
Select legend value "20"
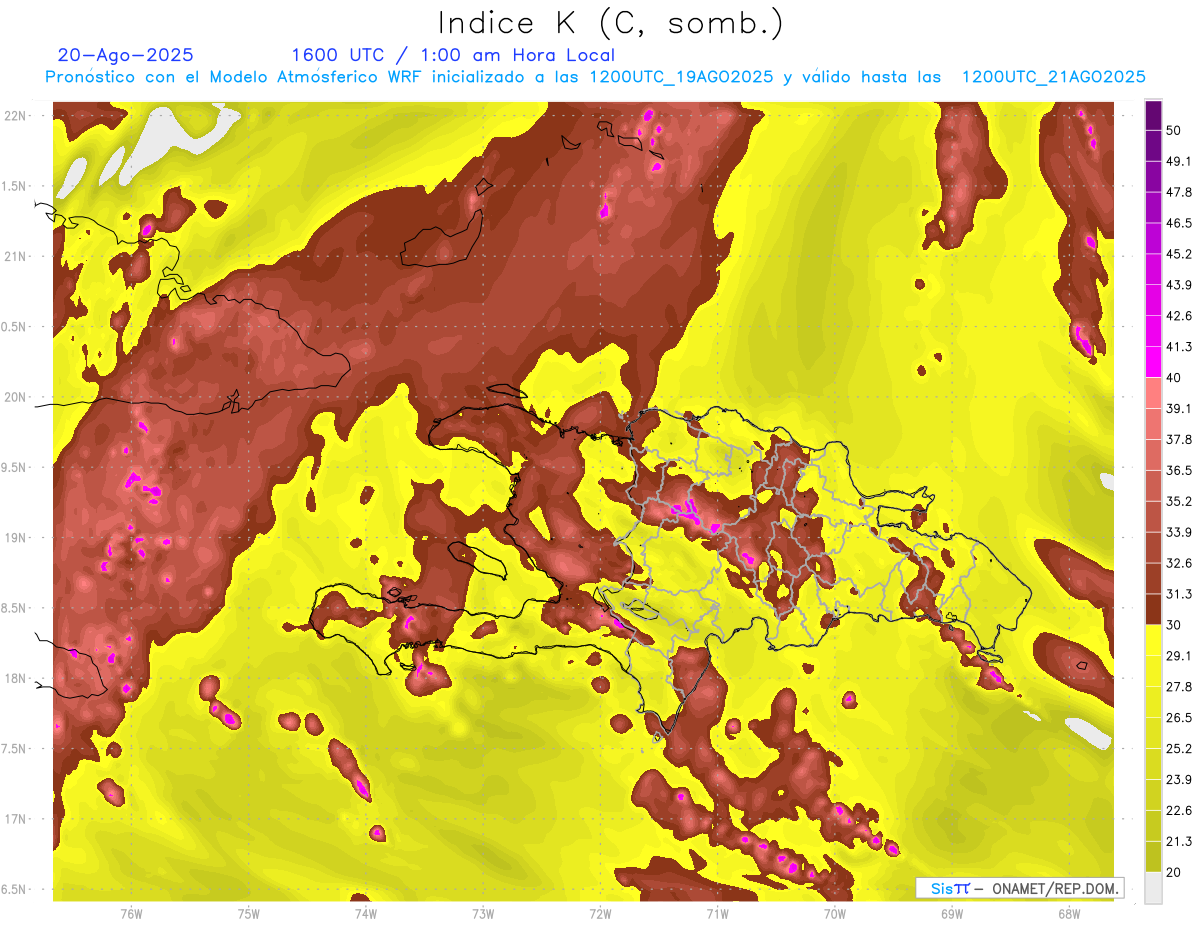1175,872
